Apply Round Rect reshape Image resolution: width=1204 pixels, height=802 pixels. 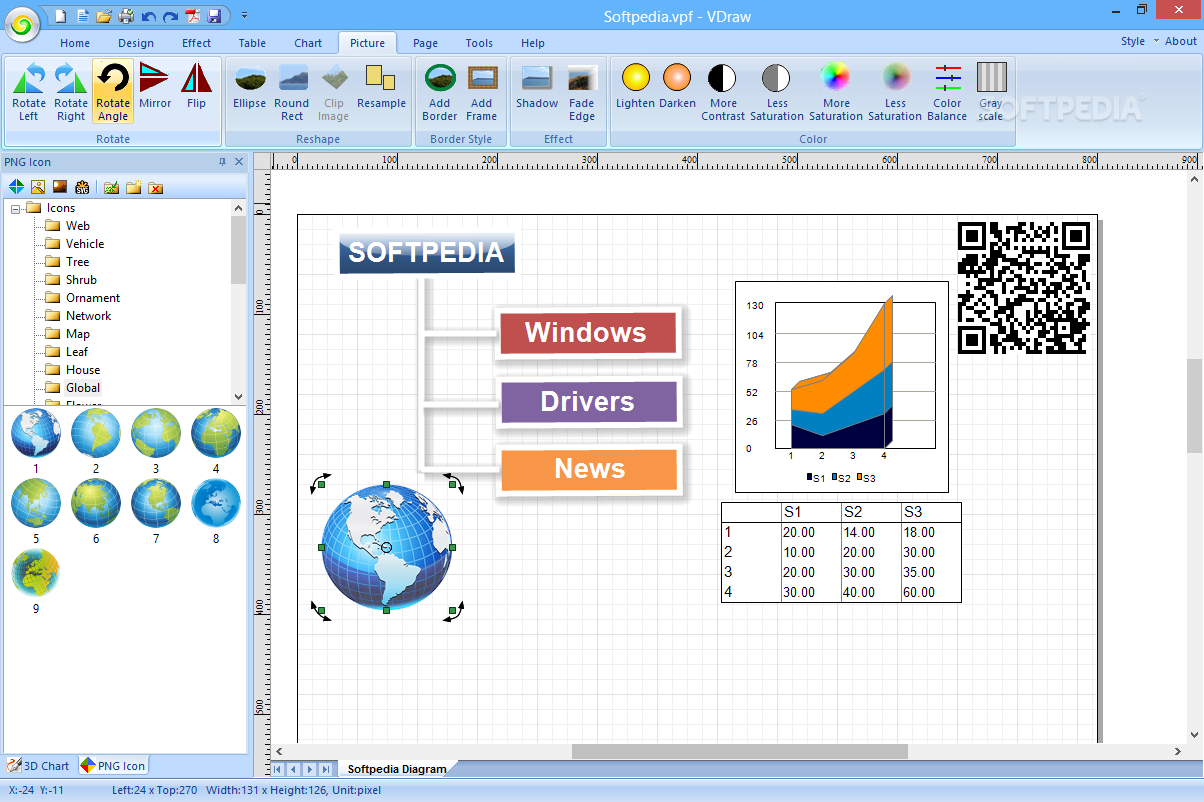coord(292,91)
